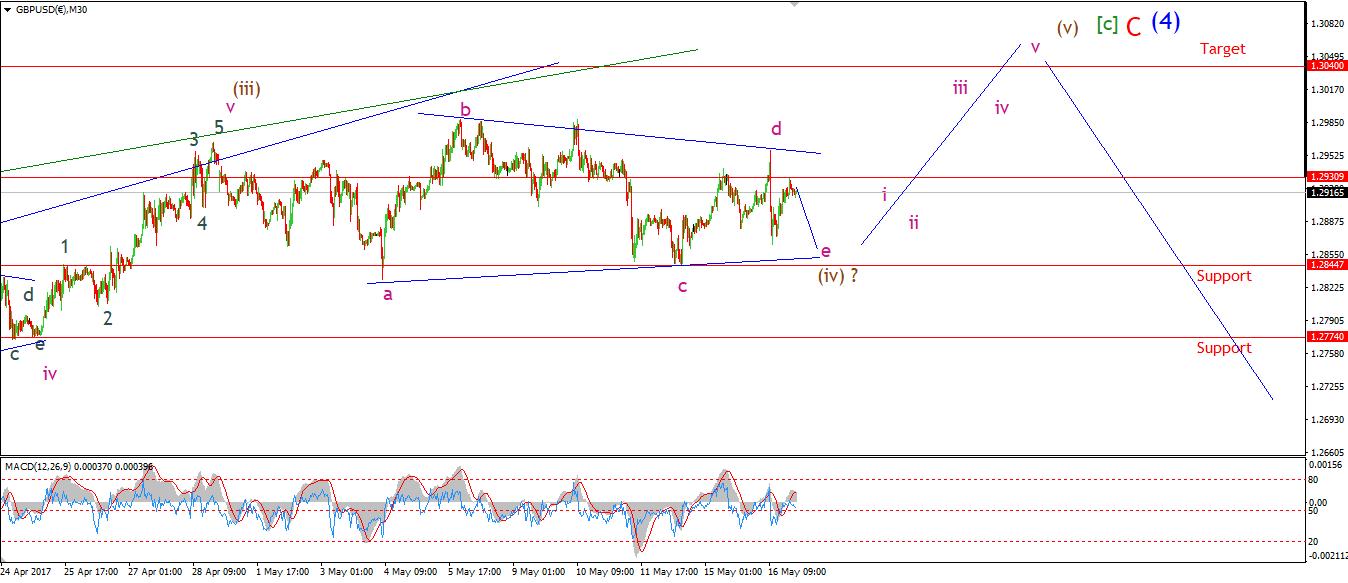Click the dark wave label 1
This screenshot has width=1348, height=583.
coord(65,246)
